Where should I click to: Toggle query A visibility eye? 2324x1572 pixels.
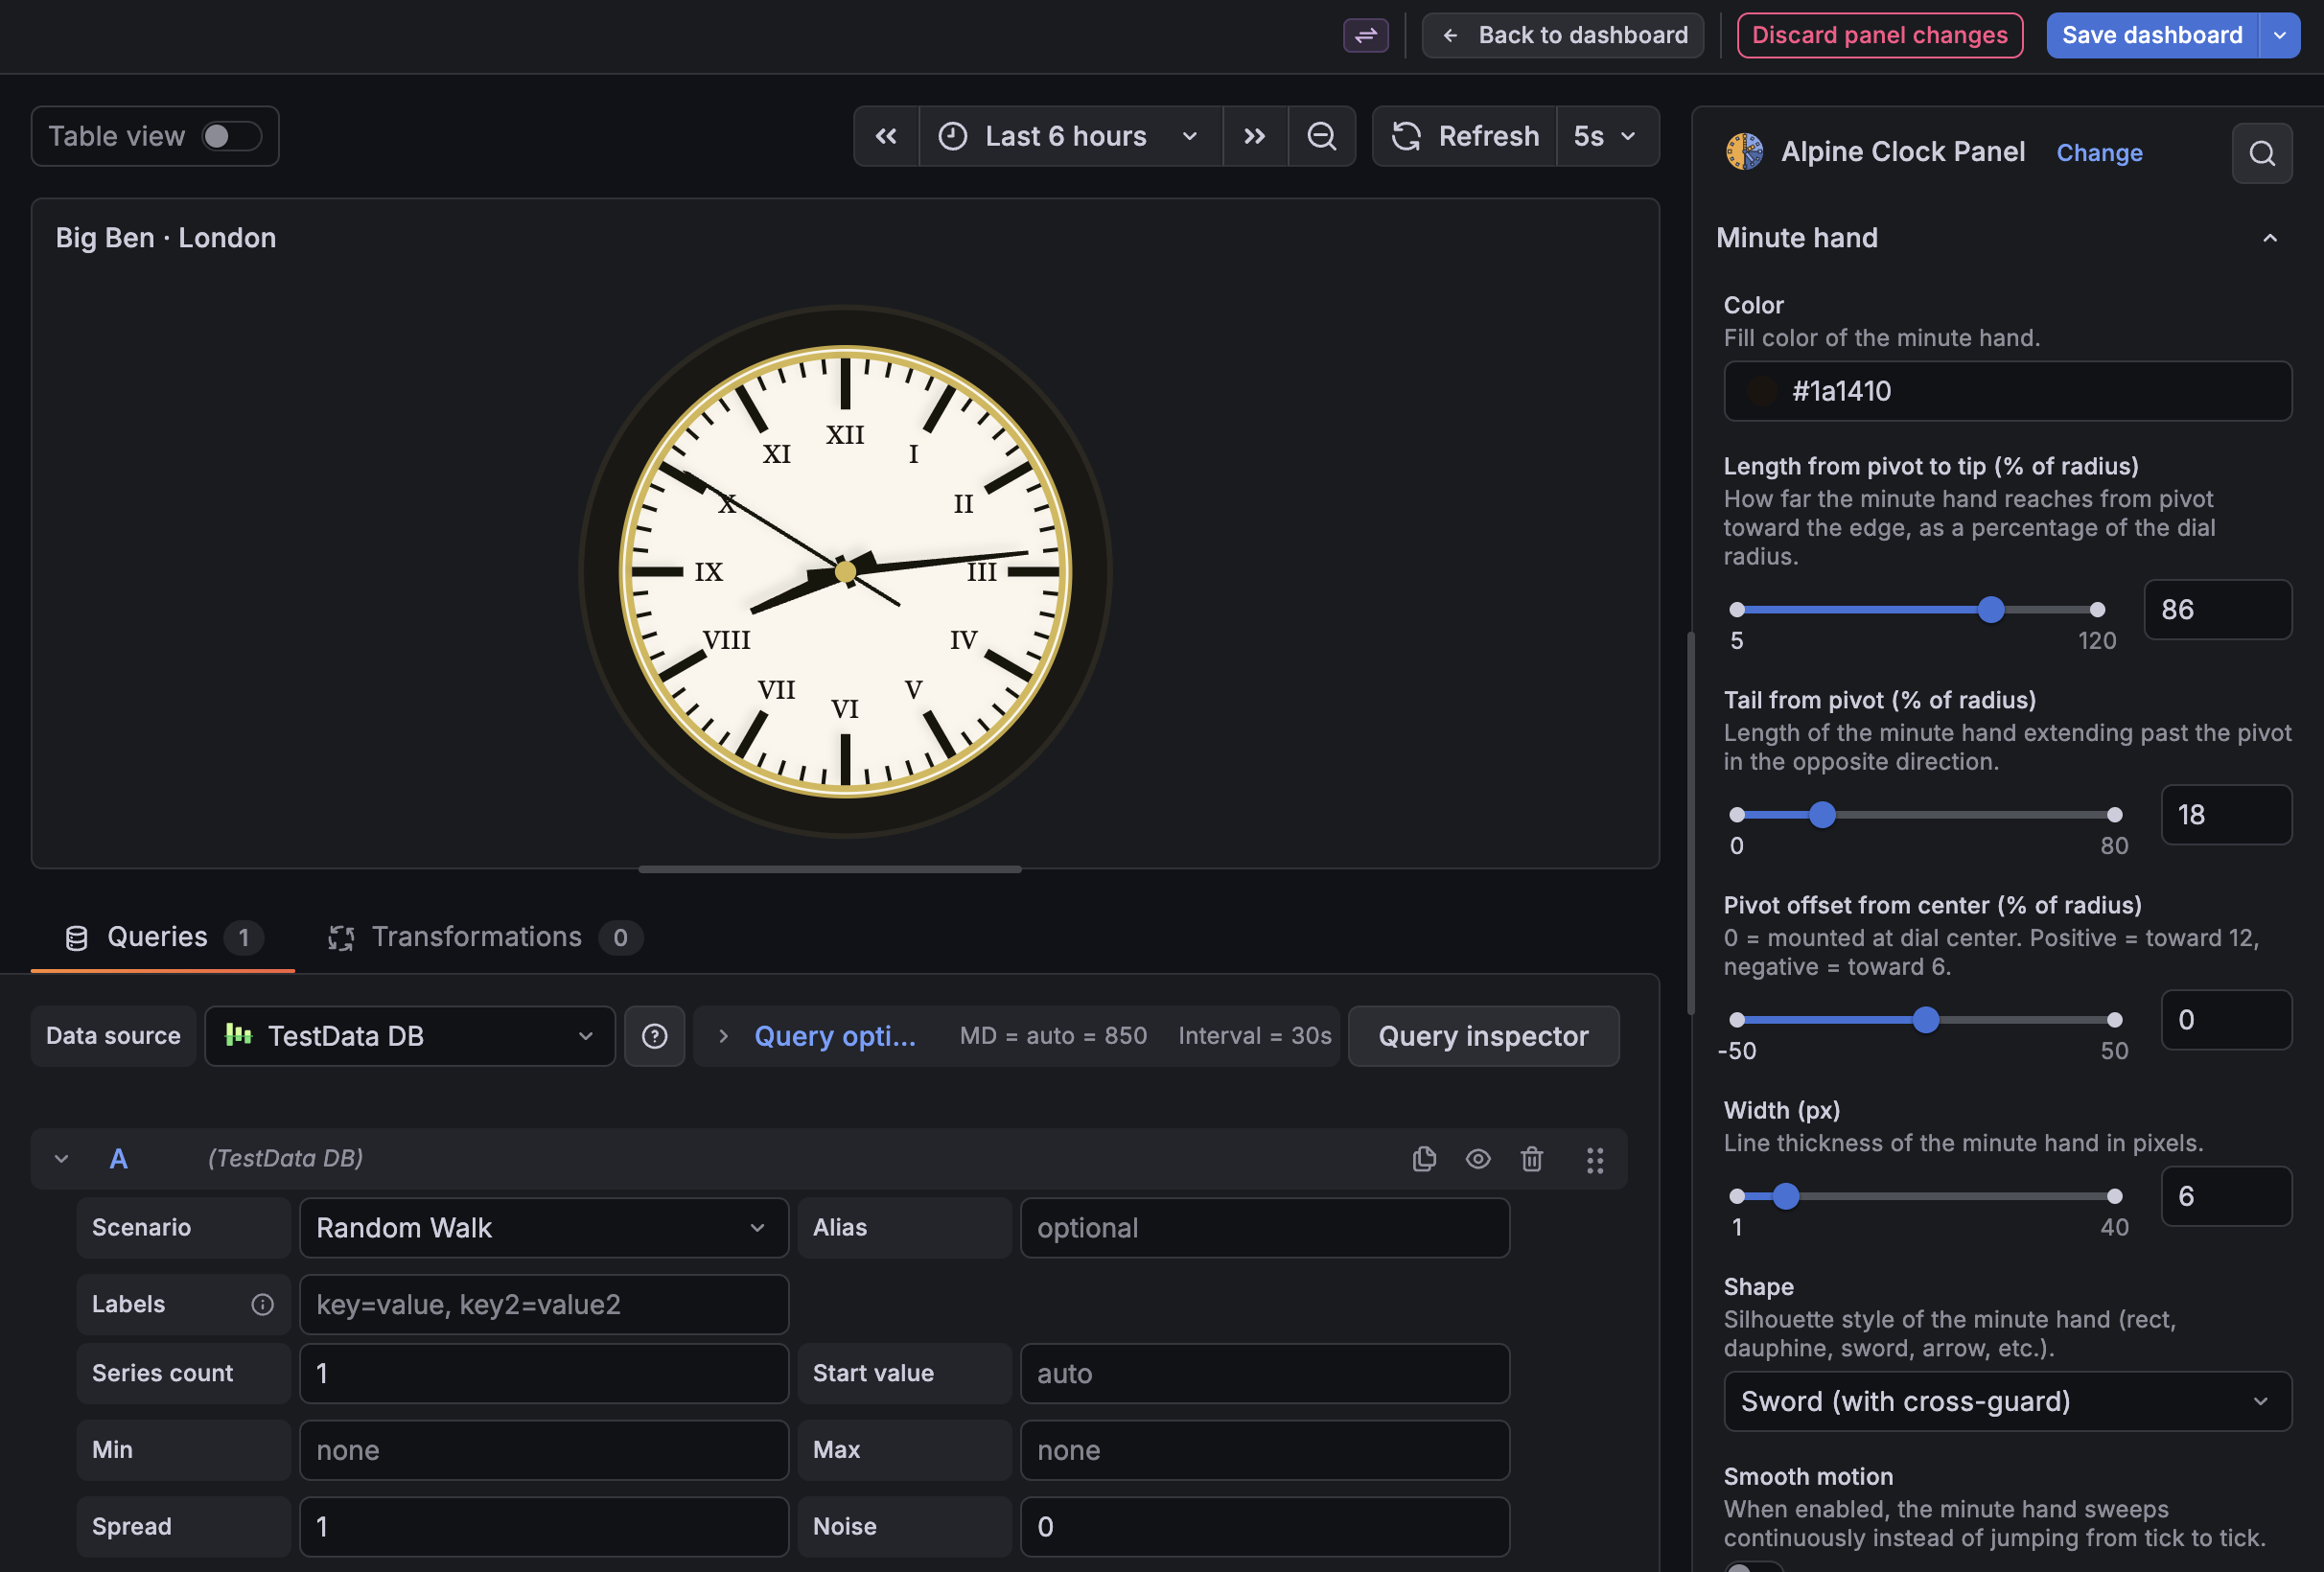point(1477,1159)
